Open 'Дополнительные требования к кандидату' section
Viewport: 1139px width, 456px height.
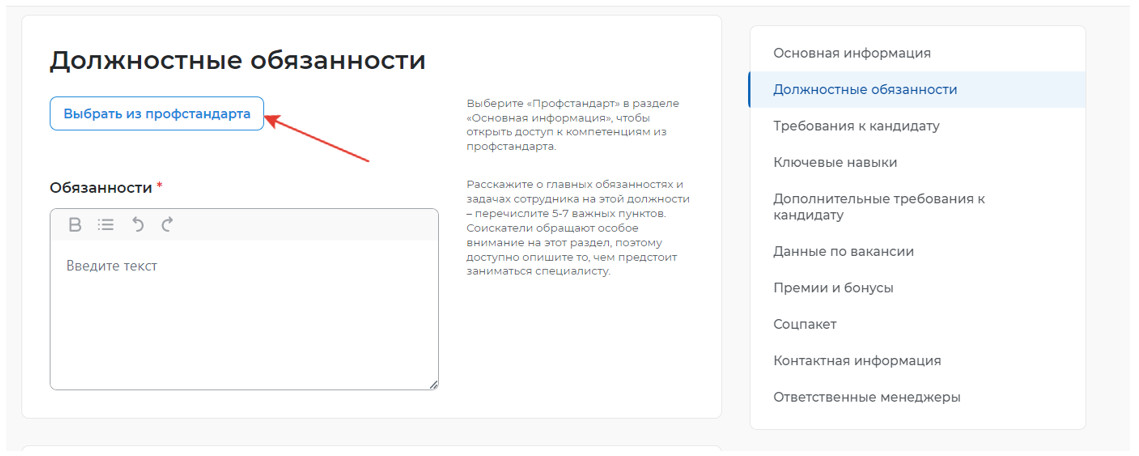click(878, 207)
